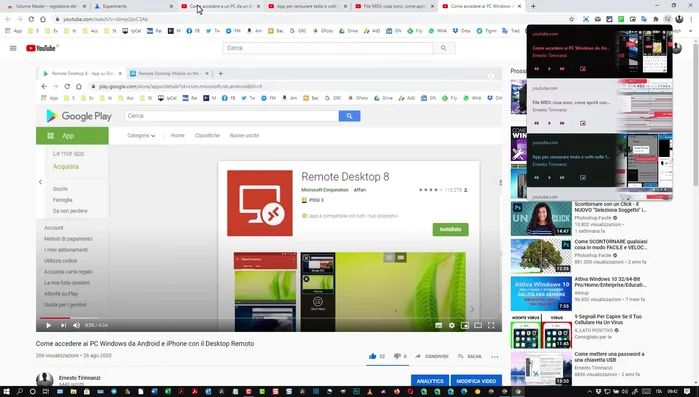
Task: Switch to 'App per censurare testo' tab
Action: click(x=307, y=6)
